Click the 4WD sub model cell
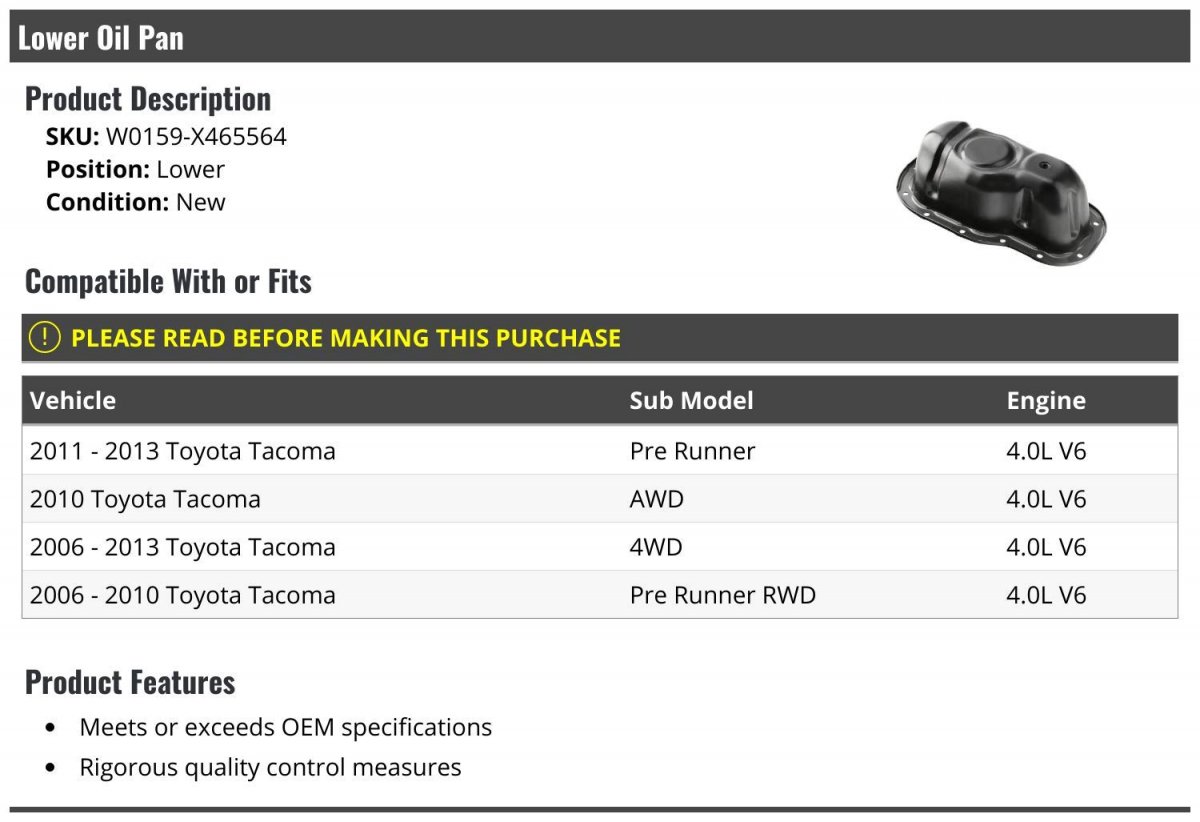The width and height of the screenshot is (1200, 822). pos(657,547)
